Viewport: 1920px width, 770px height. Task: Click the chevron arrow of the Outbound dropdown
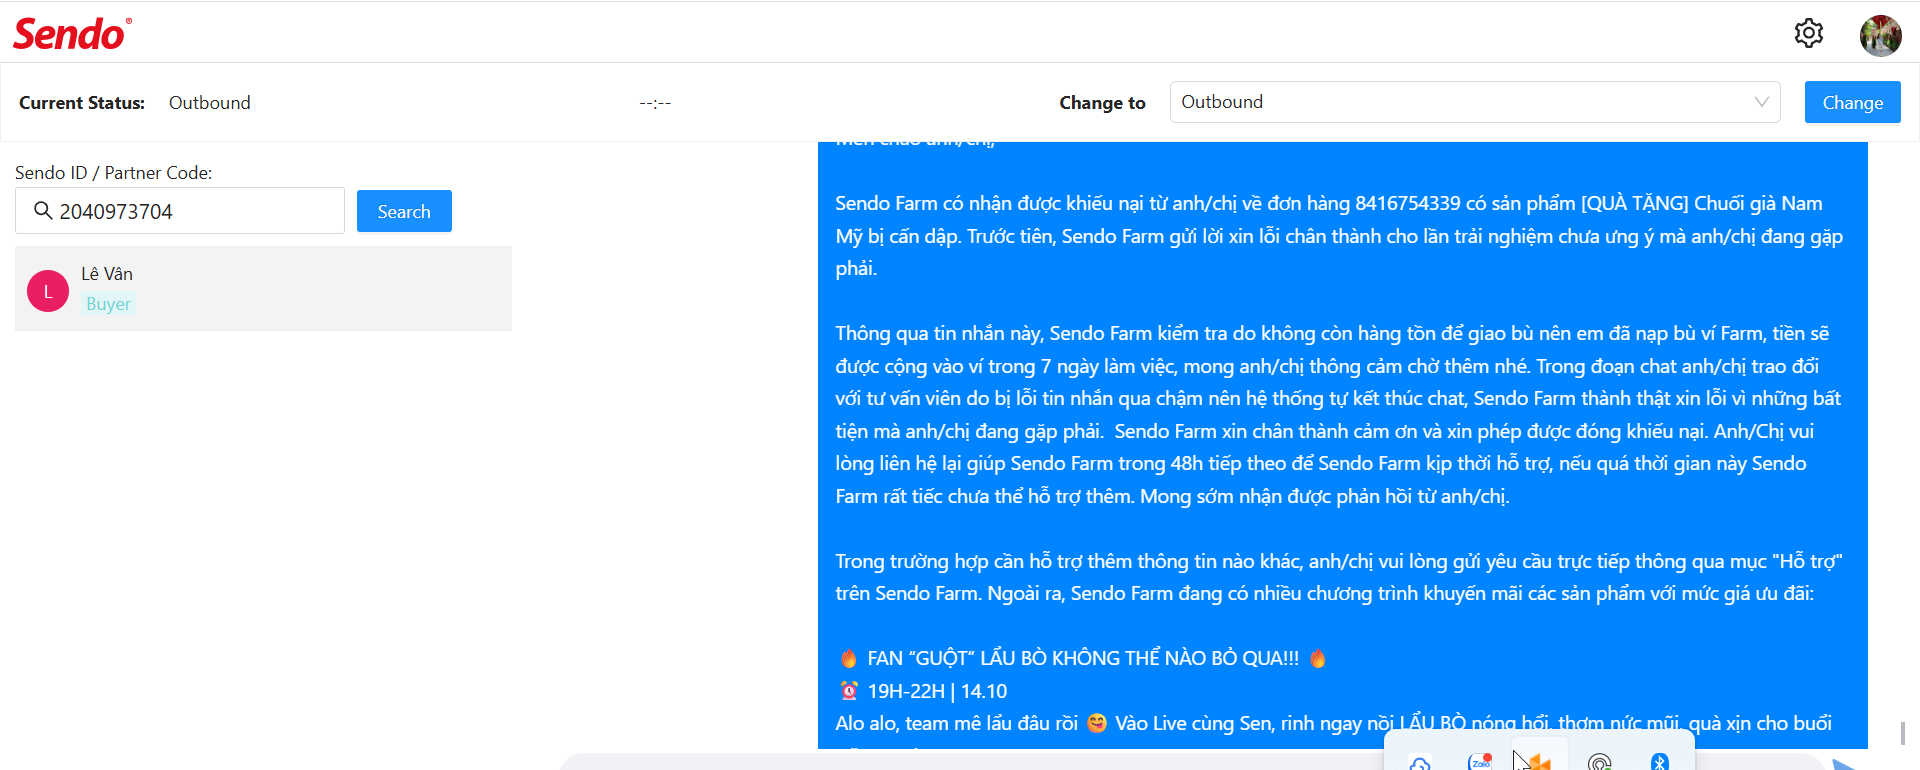1761,102
